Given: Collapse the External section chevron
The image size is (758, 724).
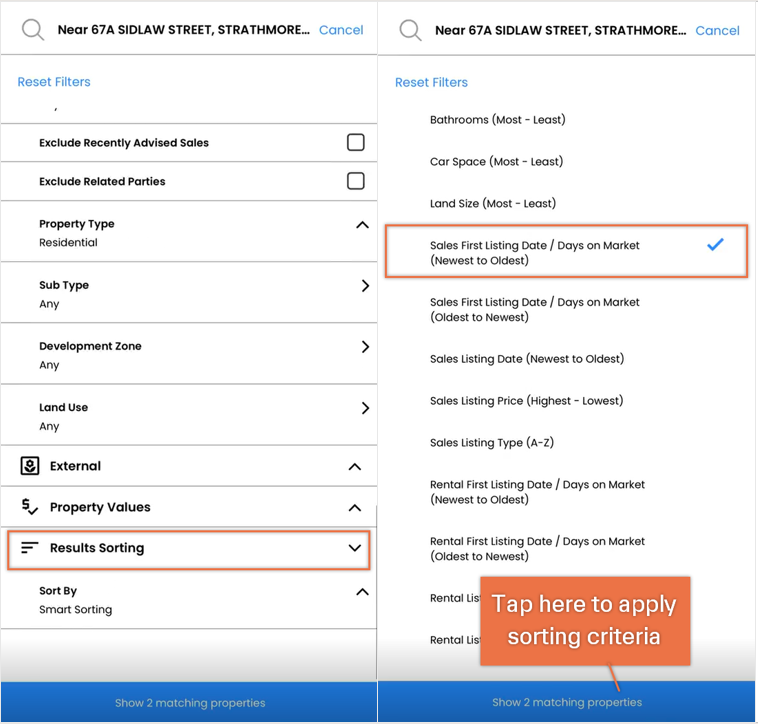Looking at the screenshot, I should (355, 467).
